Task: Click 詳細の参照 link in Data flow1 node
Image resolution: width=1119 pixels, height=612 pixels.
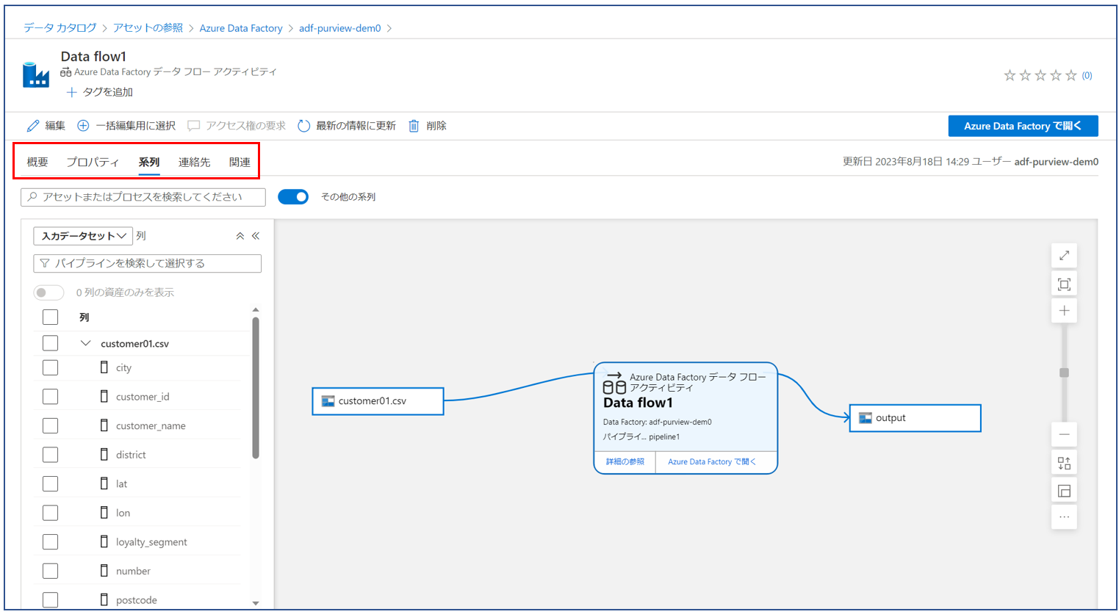Action: 625,462
